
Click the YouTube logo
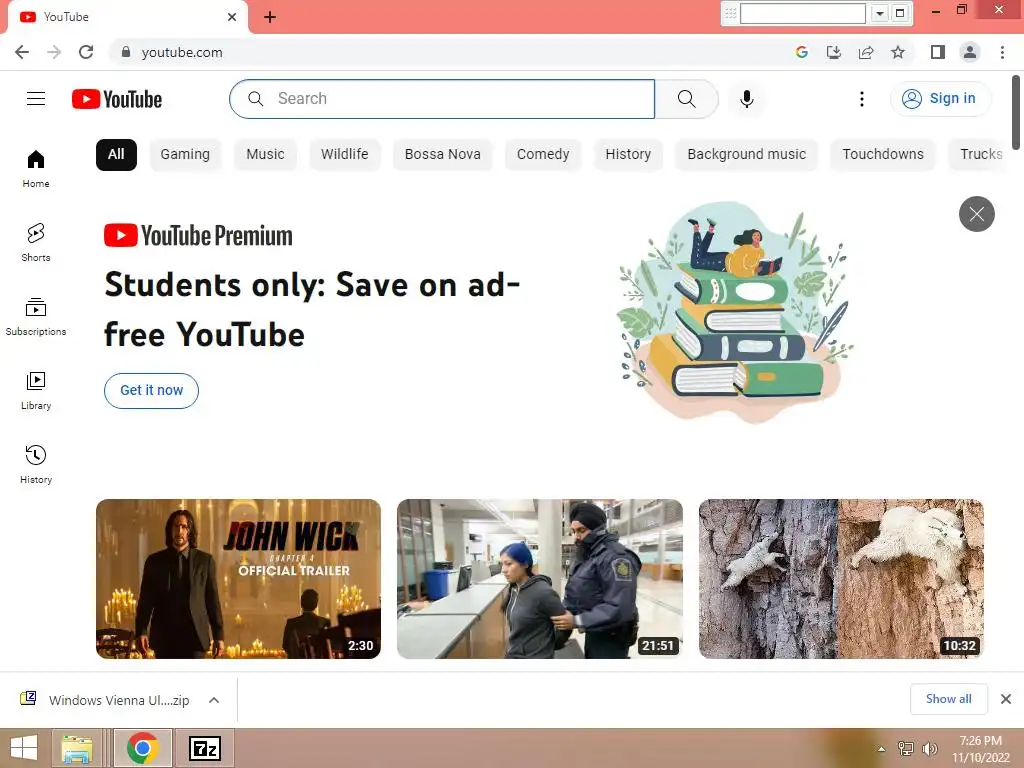[x=117, y=99]
